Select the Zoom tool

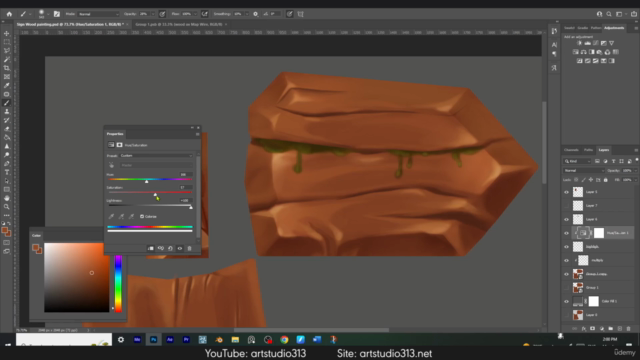click(x=7, y=207)
